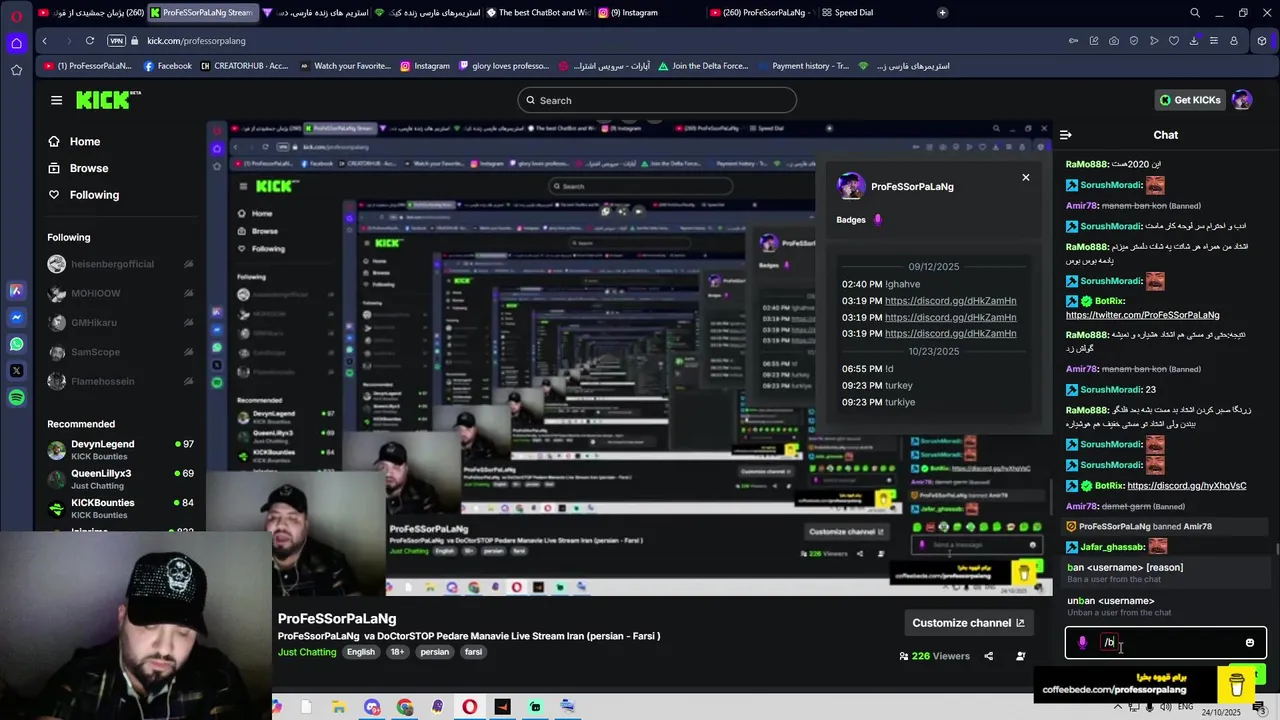Click Jafar_ghassab username in chat
The height and width of the screenshot is (720, 1280).
click(x=1111, y=547)
